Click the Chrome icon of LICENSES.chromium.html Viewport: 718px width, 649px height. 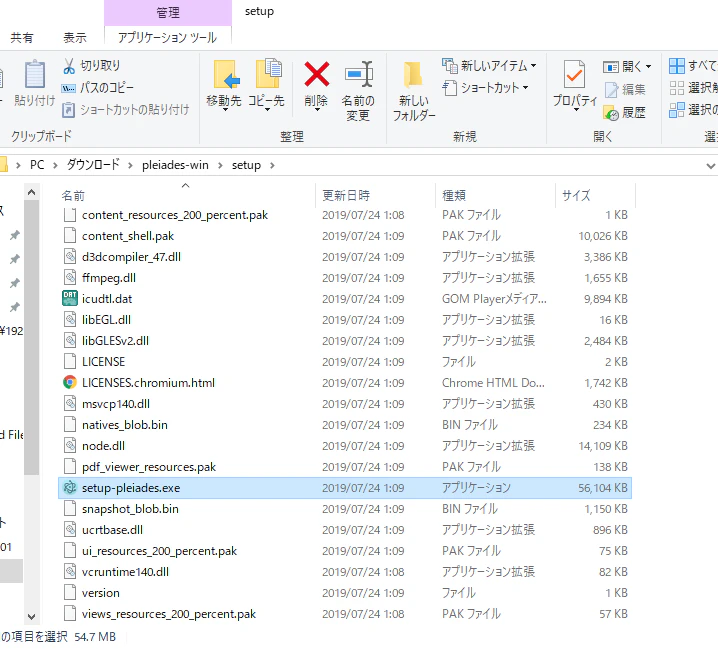(x=70, y=382)
